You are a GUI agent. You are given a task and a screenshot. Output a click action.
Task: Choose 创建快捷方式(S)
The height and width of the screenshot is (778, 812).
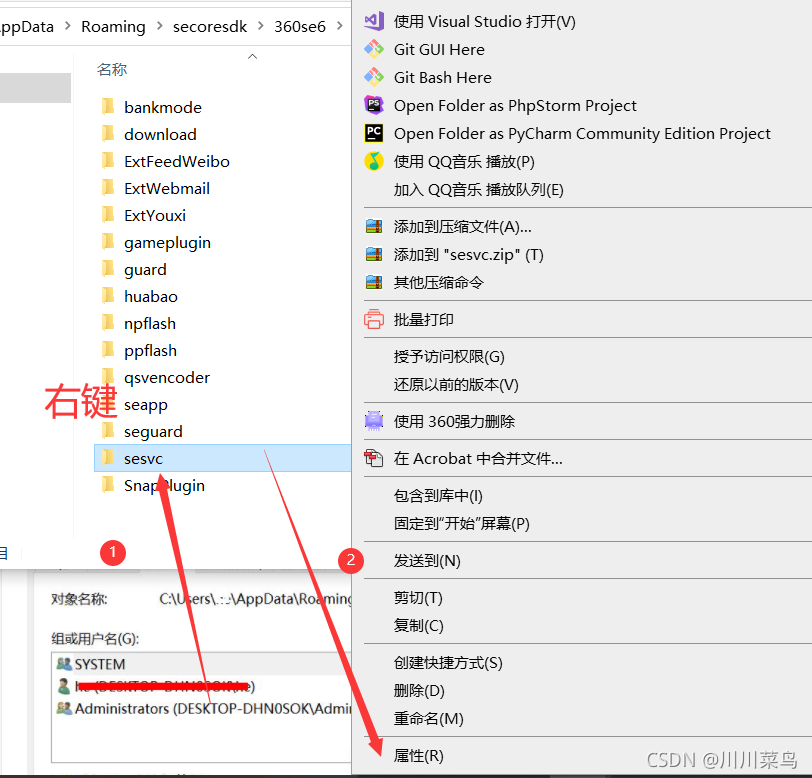click(x=448, y=662)
